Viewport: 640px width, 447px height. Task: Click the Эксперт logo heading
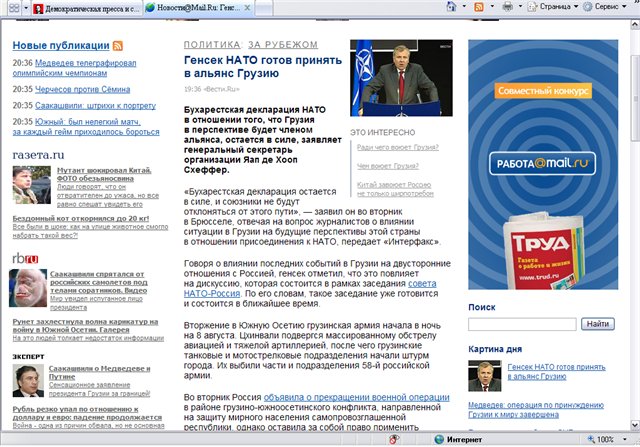tap(28, 356)
